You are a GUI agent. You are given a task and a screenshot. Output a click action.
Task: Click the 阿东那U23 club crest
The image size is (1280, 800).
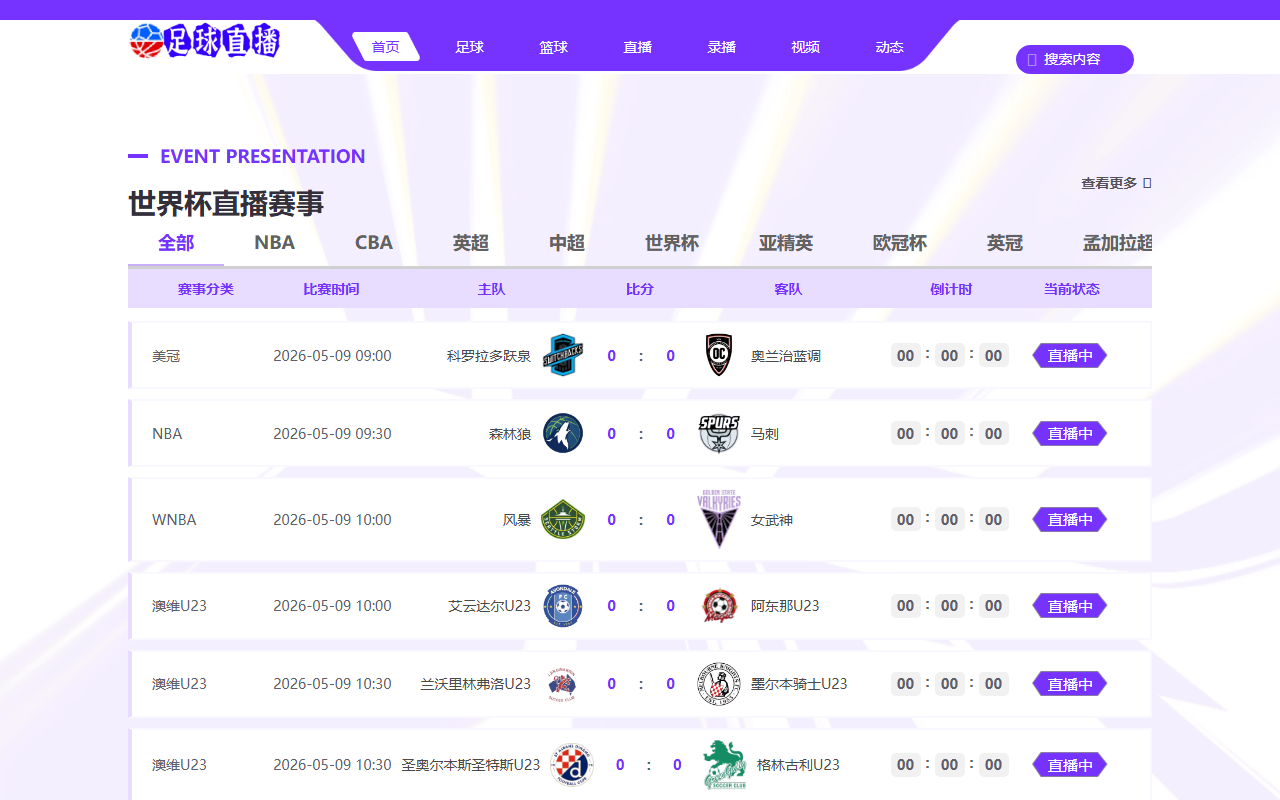coord(719,606)
